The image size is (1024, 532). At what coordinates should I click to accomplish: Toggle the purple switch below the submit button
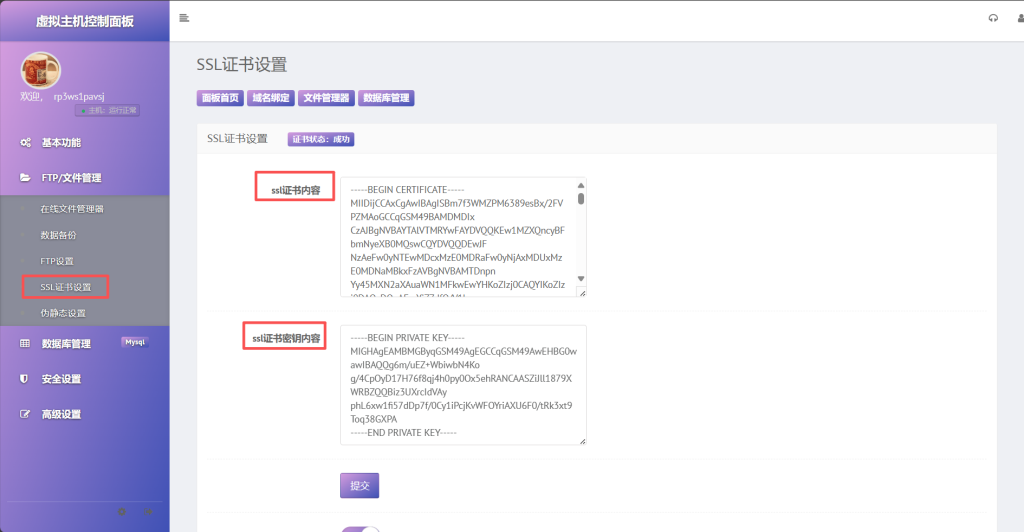pyautogui.click(x=360, y=529)
